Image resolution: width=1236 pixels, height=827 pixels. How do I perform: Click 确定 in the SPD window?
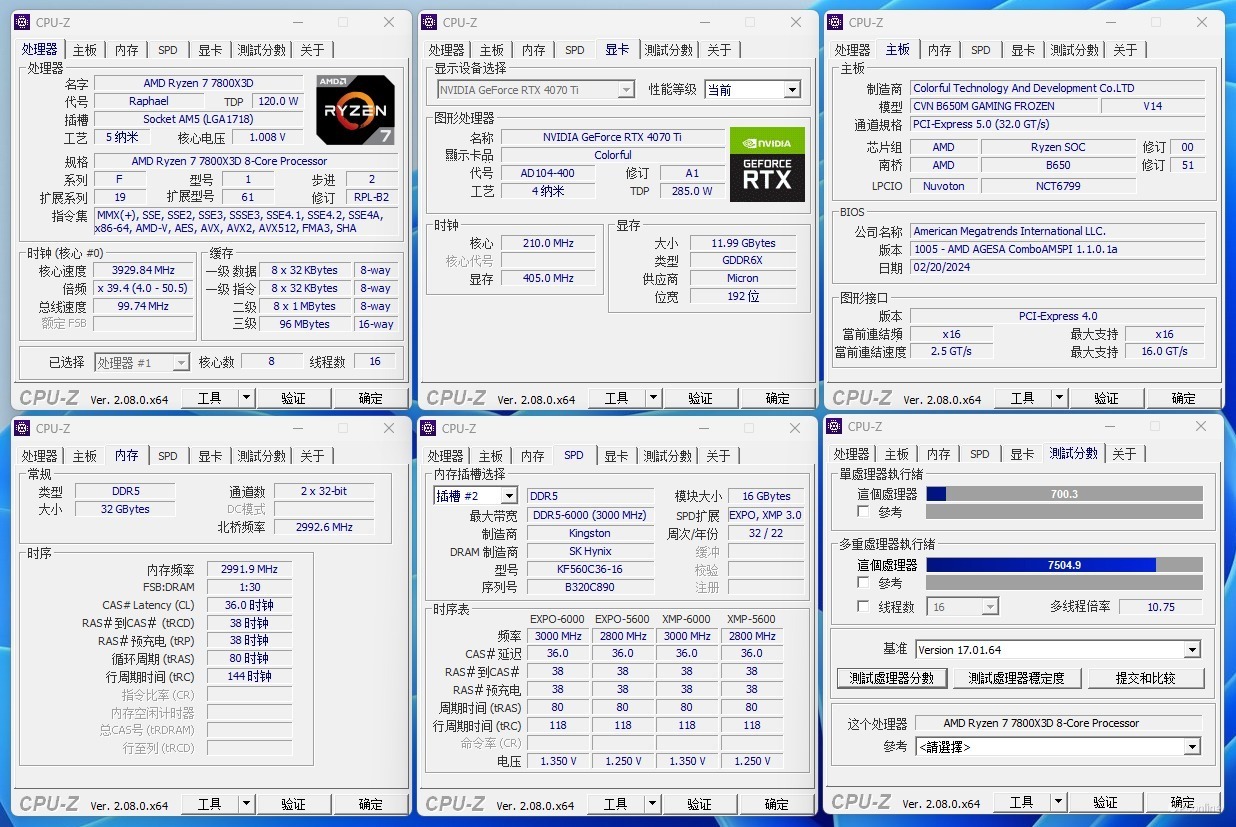coord(777,803)
